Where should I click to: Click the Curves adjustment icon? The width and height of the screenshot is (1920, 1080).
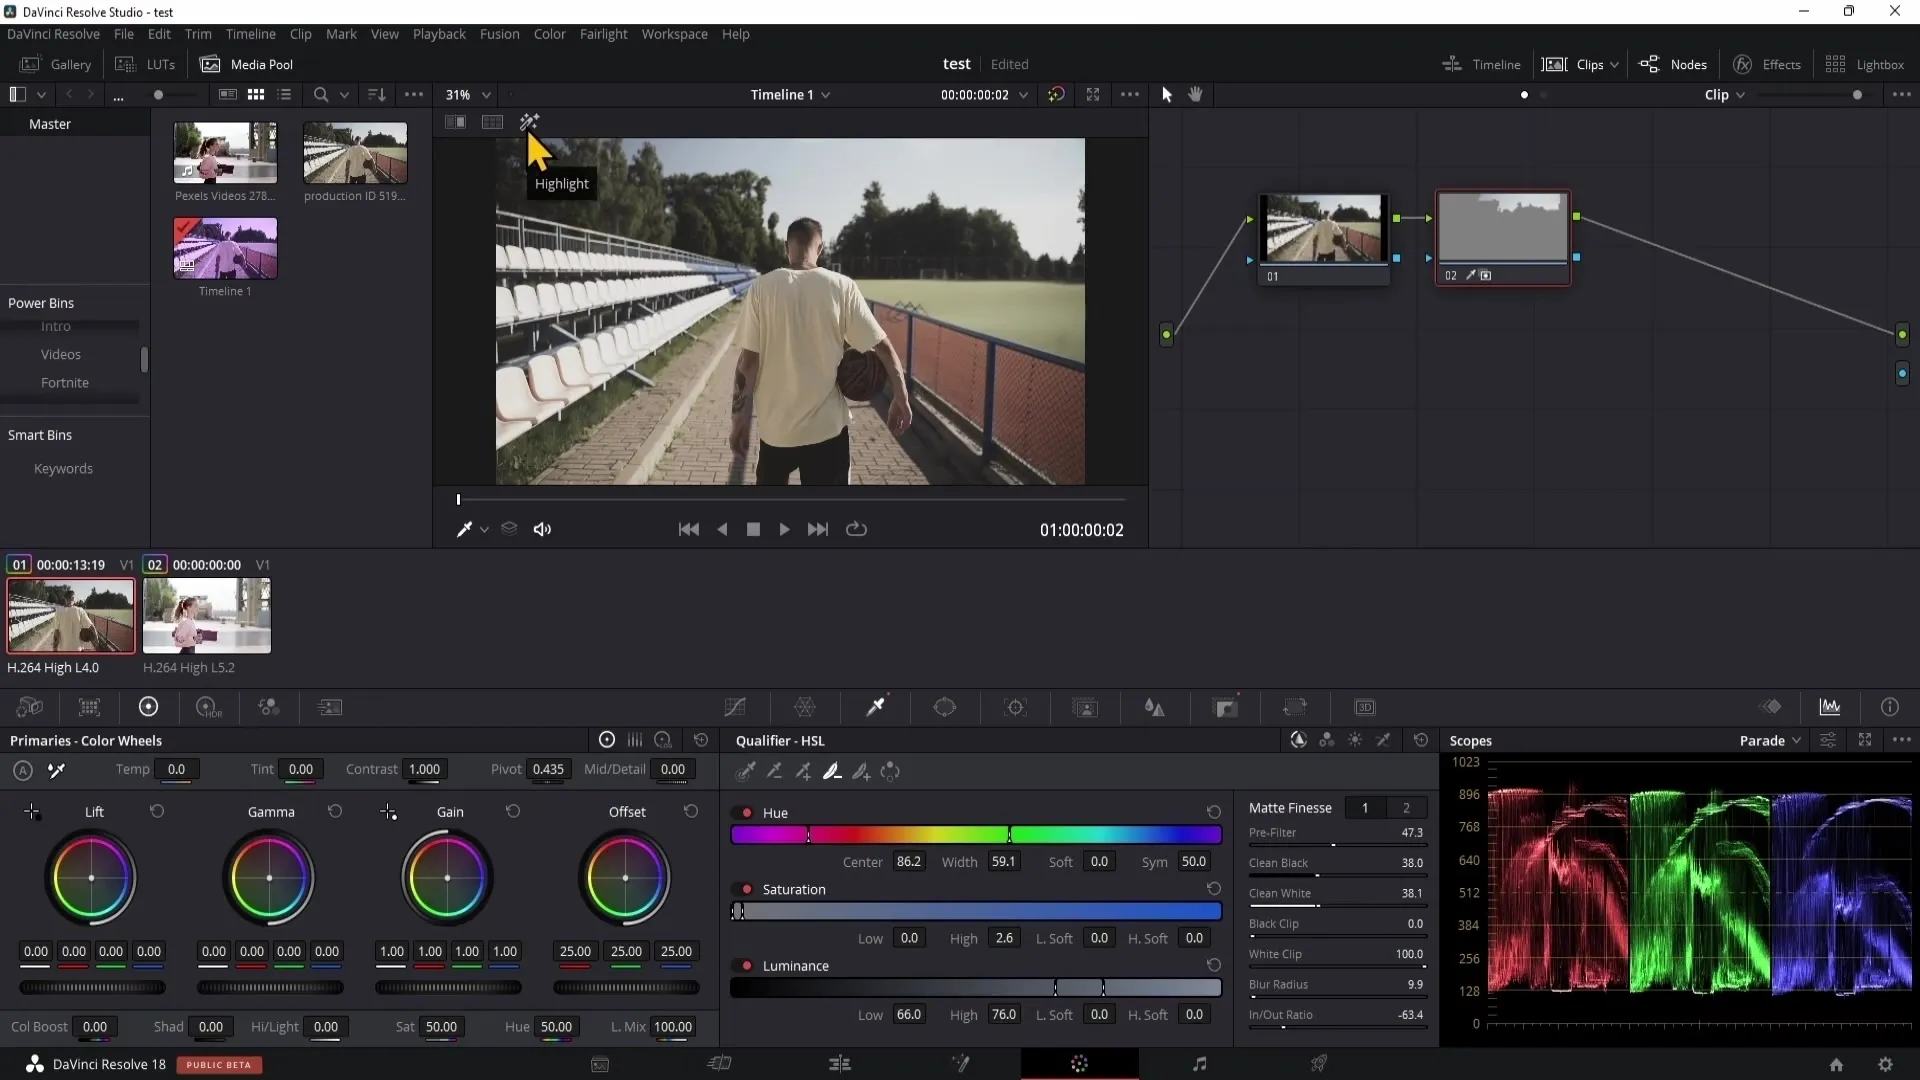click(737, 707)
